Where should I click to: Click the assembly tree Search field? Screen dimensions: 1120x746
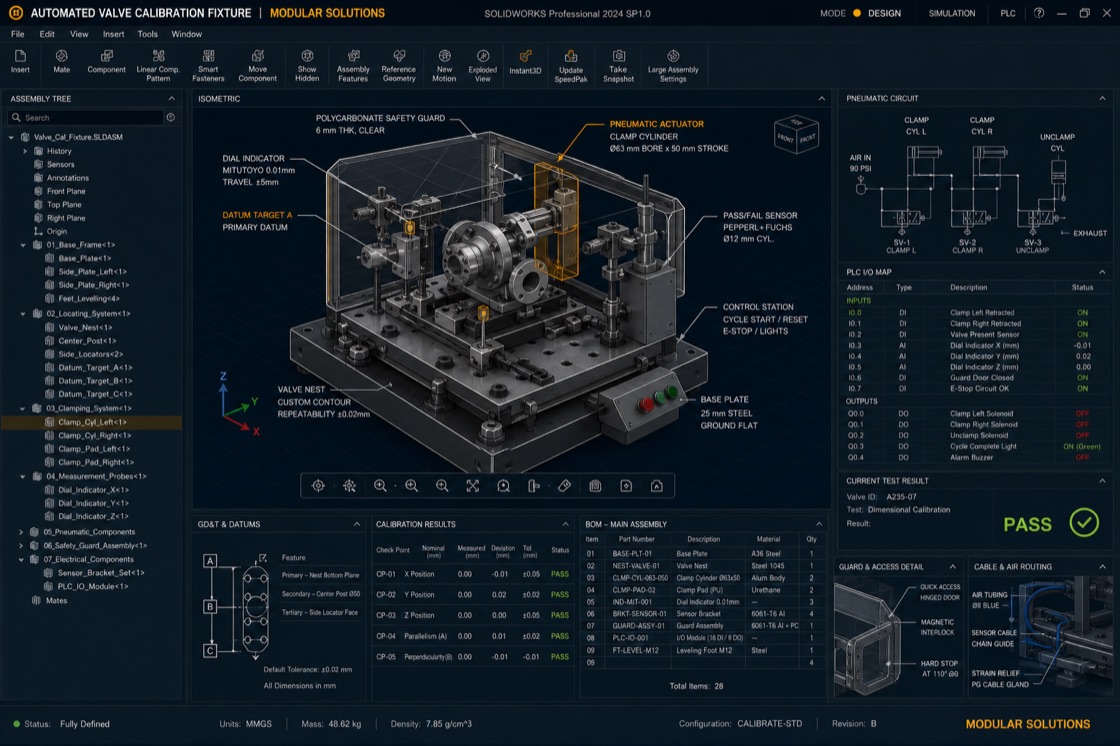86,117
